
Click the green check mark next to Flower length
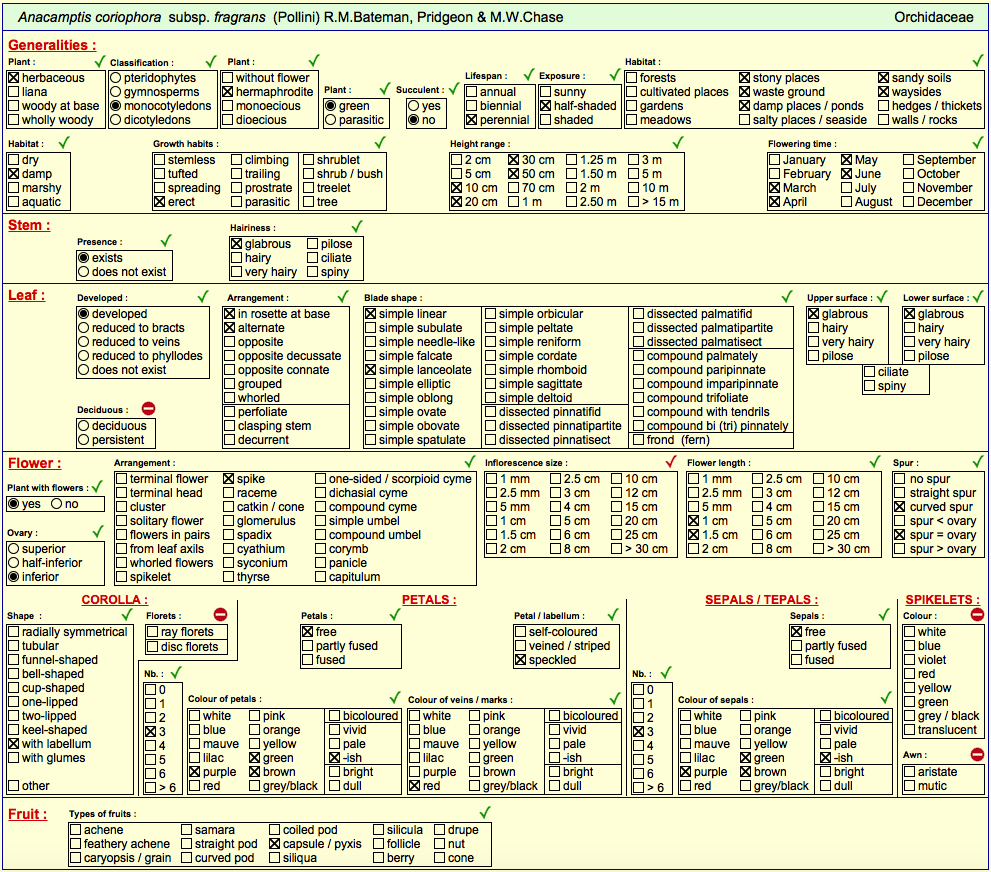875,462
